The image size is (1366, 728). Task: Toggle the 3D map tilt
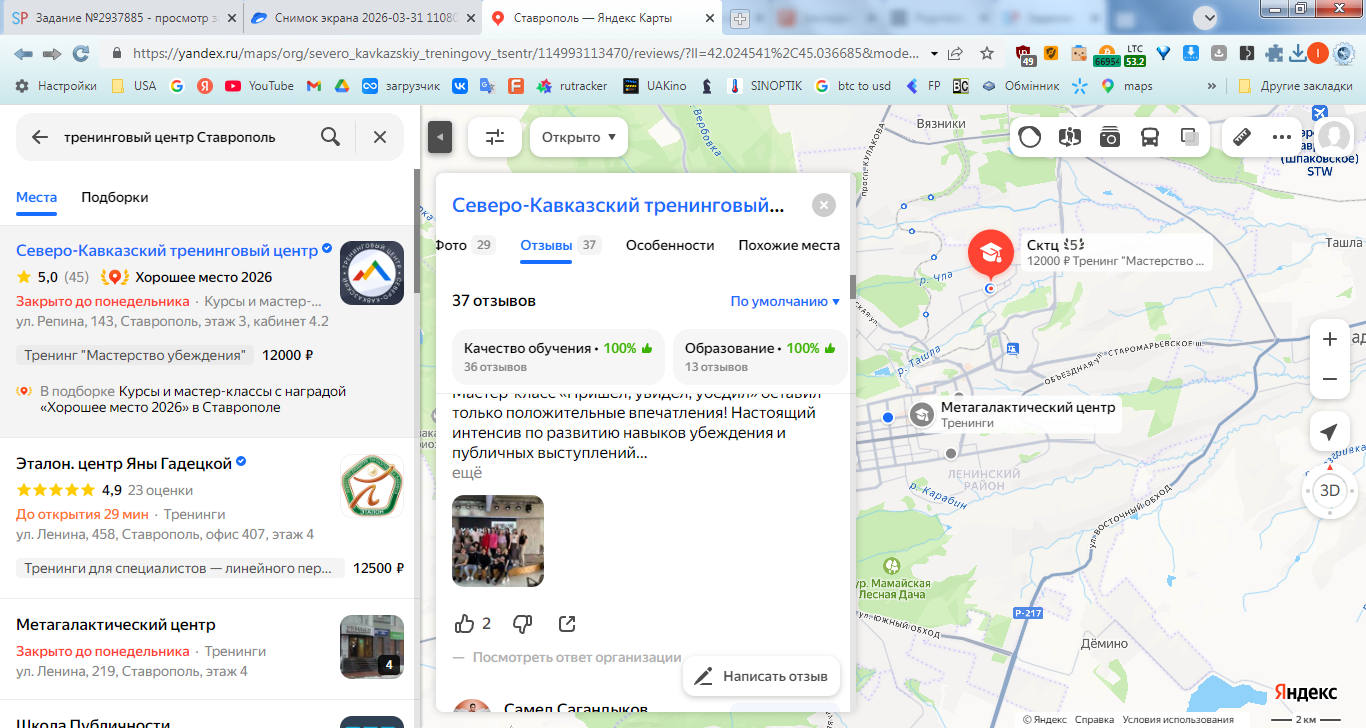click(x=1330, y=490)
